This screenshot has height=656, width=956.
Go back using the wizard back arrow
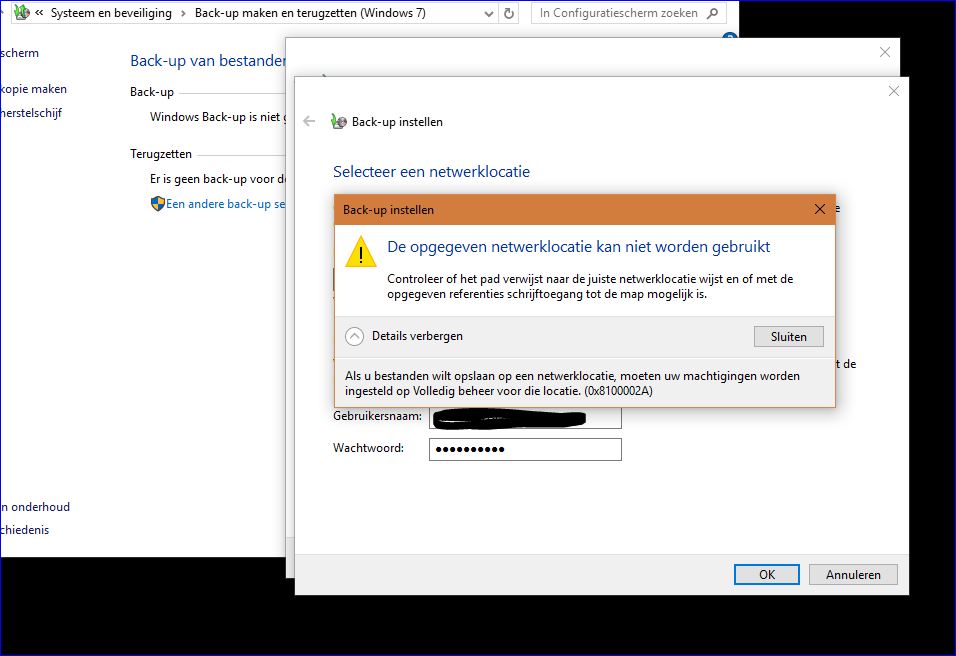[309, 121]
